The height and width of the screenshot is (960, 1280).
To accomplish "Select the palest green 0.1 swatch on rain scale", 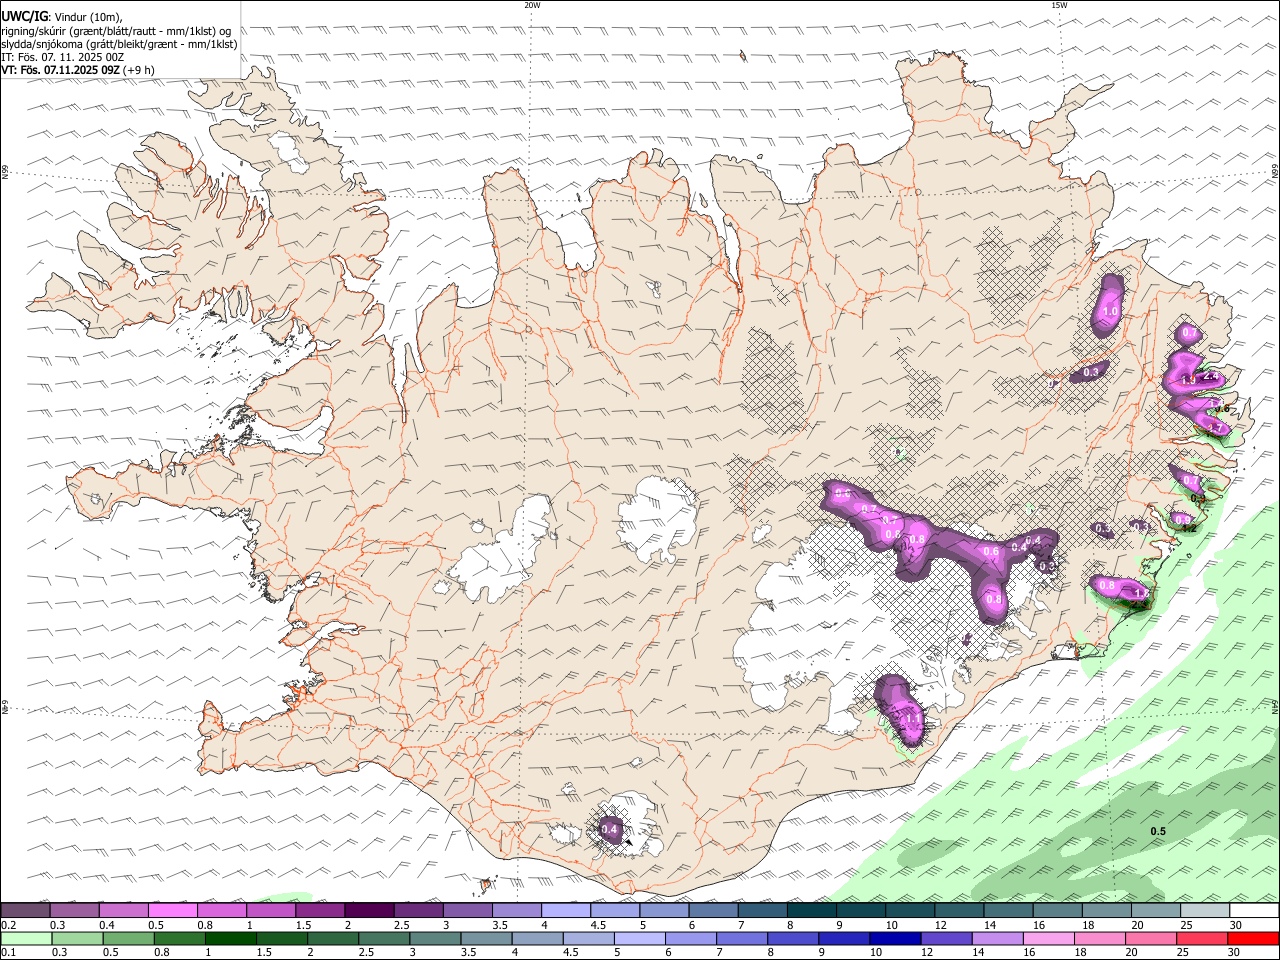I will click(26, 939).
